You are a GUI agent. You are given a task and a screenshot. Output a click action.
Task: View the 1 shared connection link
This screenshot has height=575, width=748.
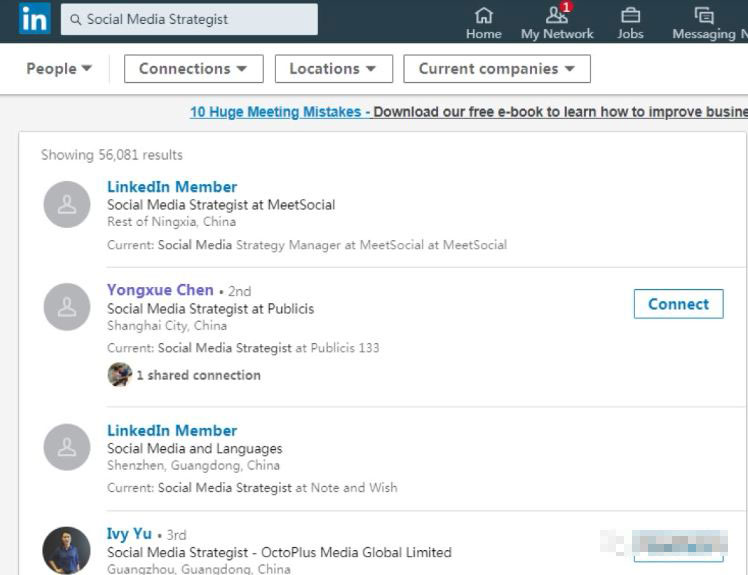coord(198,375)
